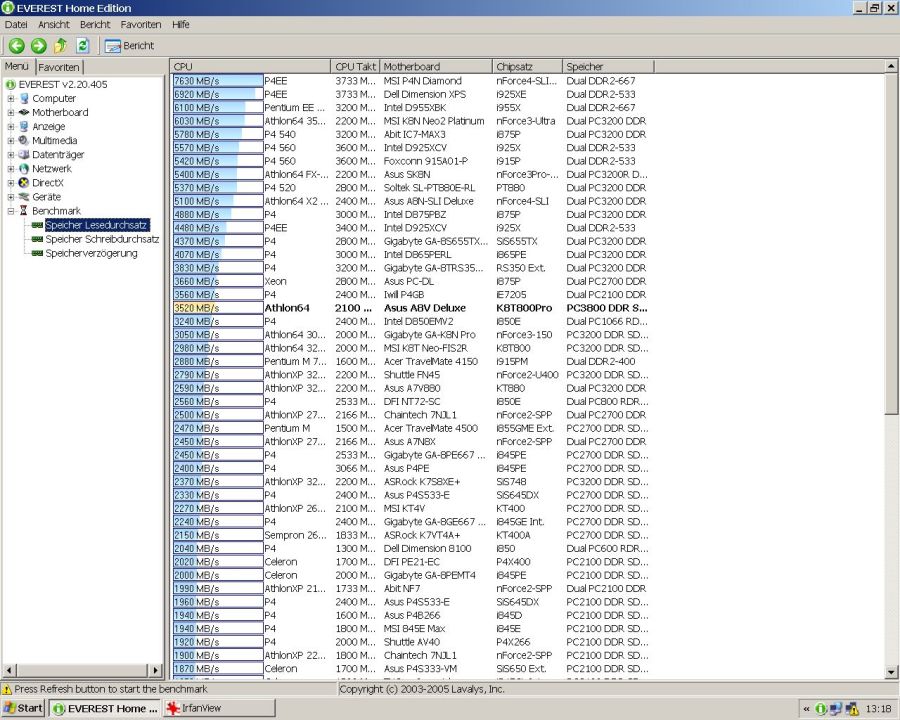Click the green Forward arrow icon
The image size is (900, 720).
click(x=38, y=46)
